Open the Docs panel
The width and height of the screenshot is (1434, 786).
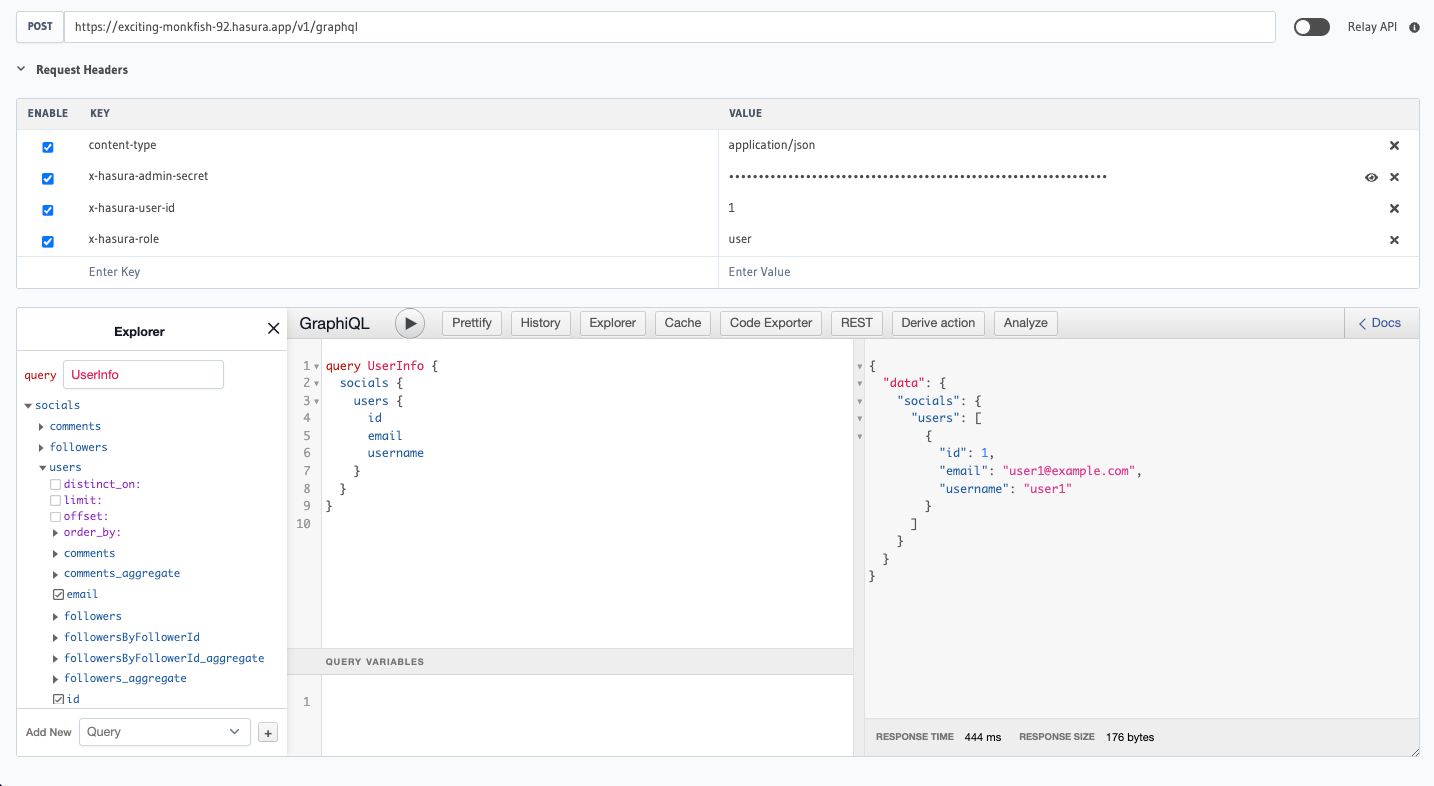click(x=1380, y=322)
